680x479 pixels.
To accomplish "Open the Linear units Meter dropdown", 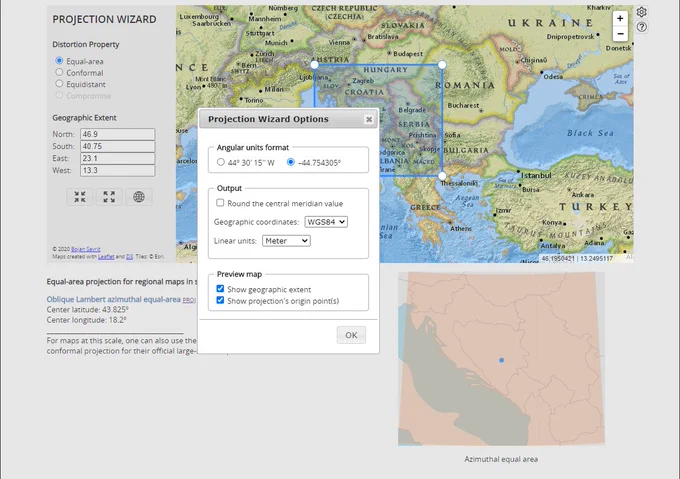I will [286, 241].
